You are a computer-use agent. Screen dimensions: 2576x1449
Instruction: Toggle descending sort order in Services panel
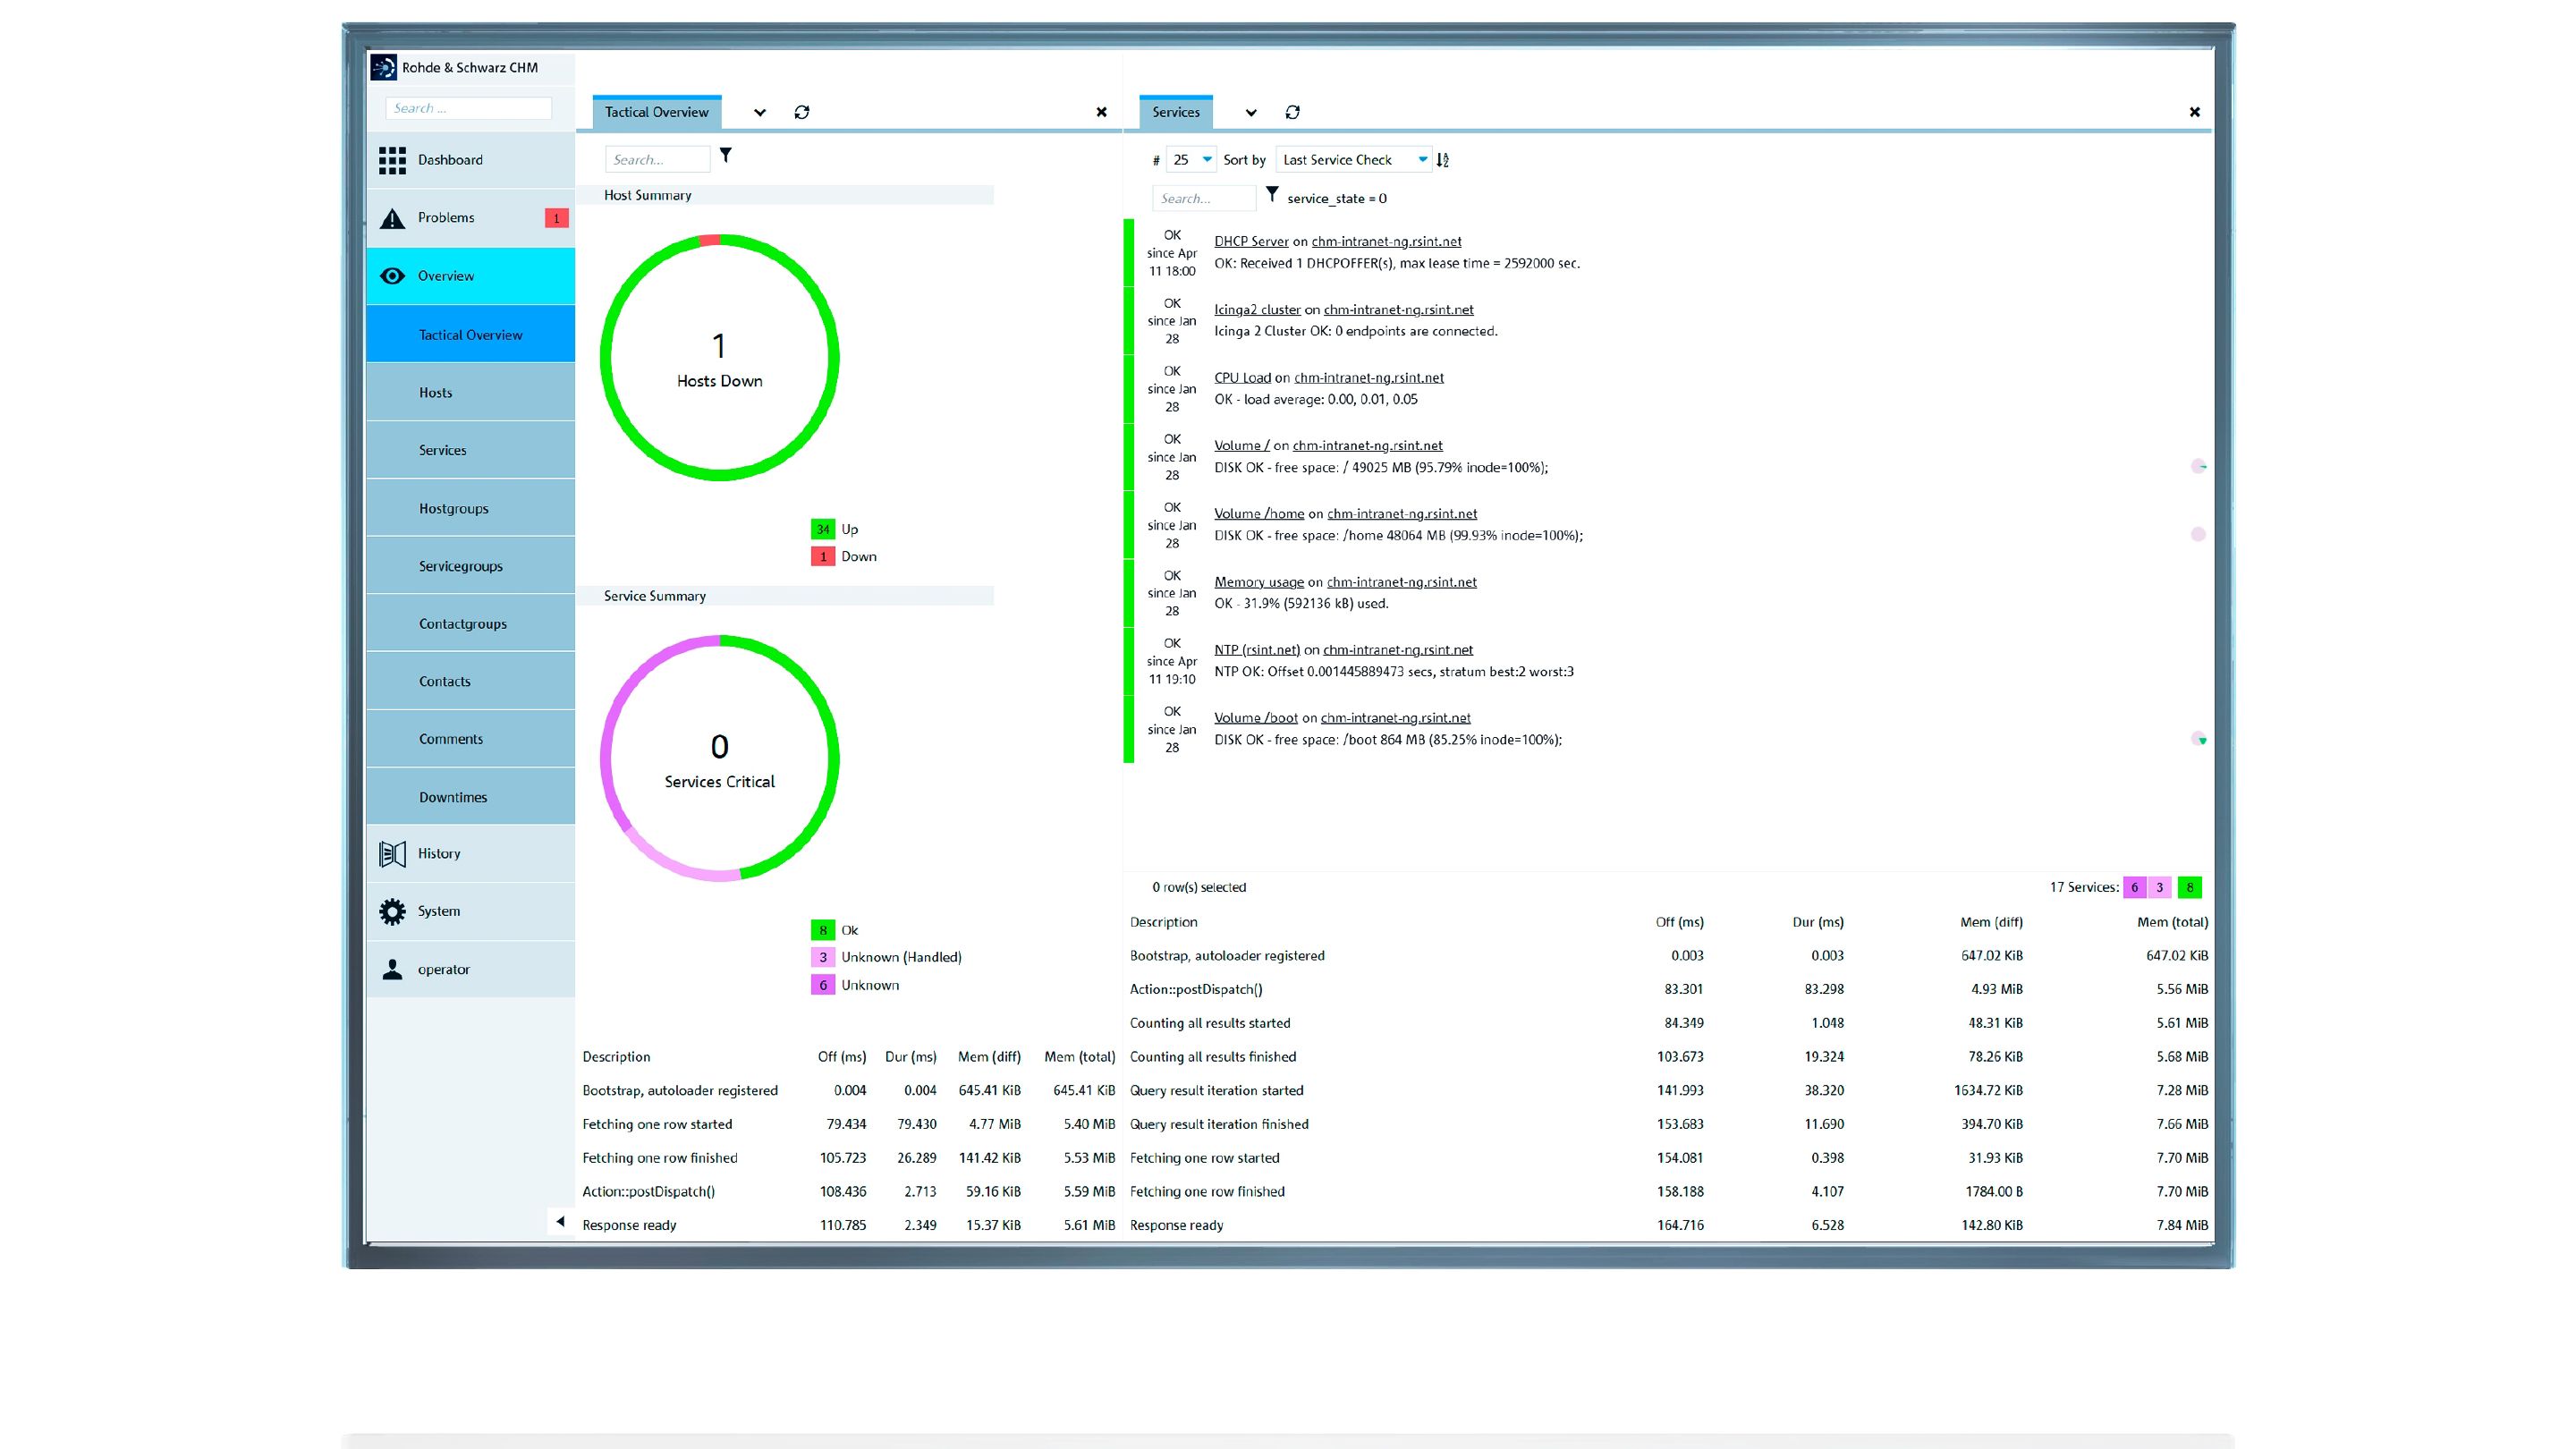click(x=1442, y=159)
